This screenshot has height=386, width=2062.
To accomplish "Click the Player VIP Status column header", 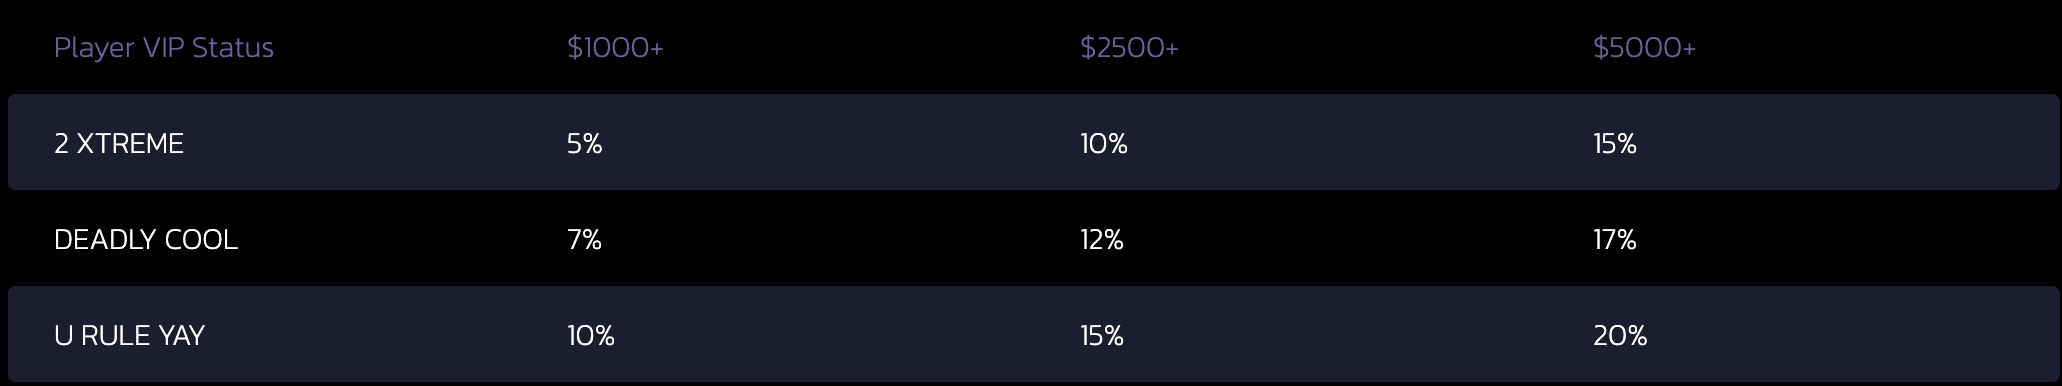I will click(164, 48).
